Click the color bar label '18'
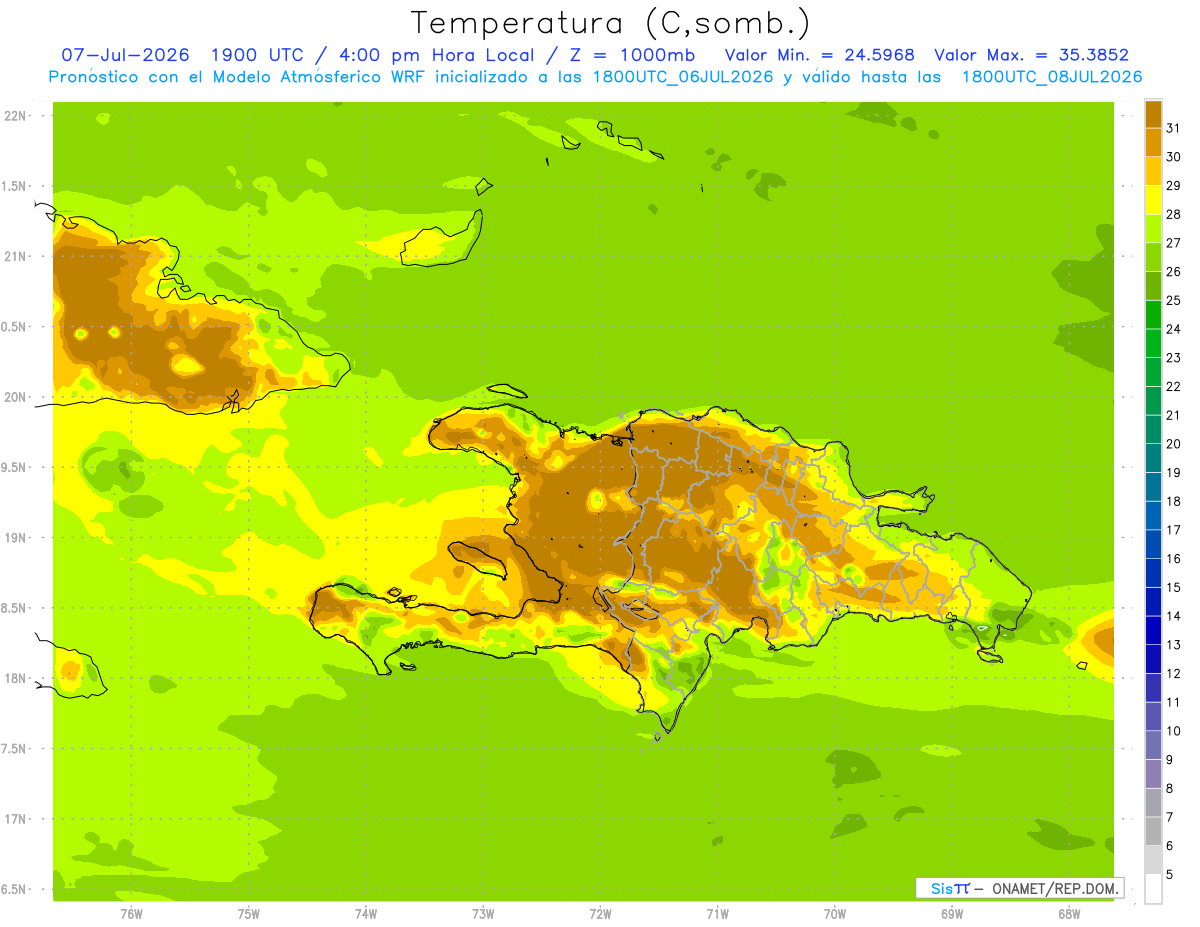 point(1173,501)
